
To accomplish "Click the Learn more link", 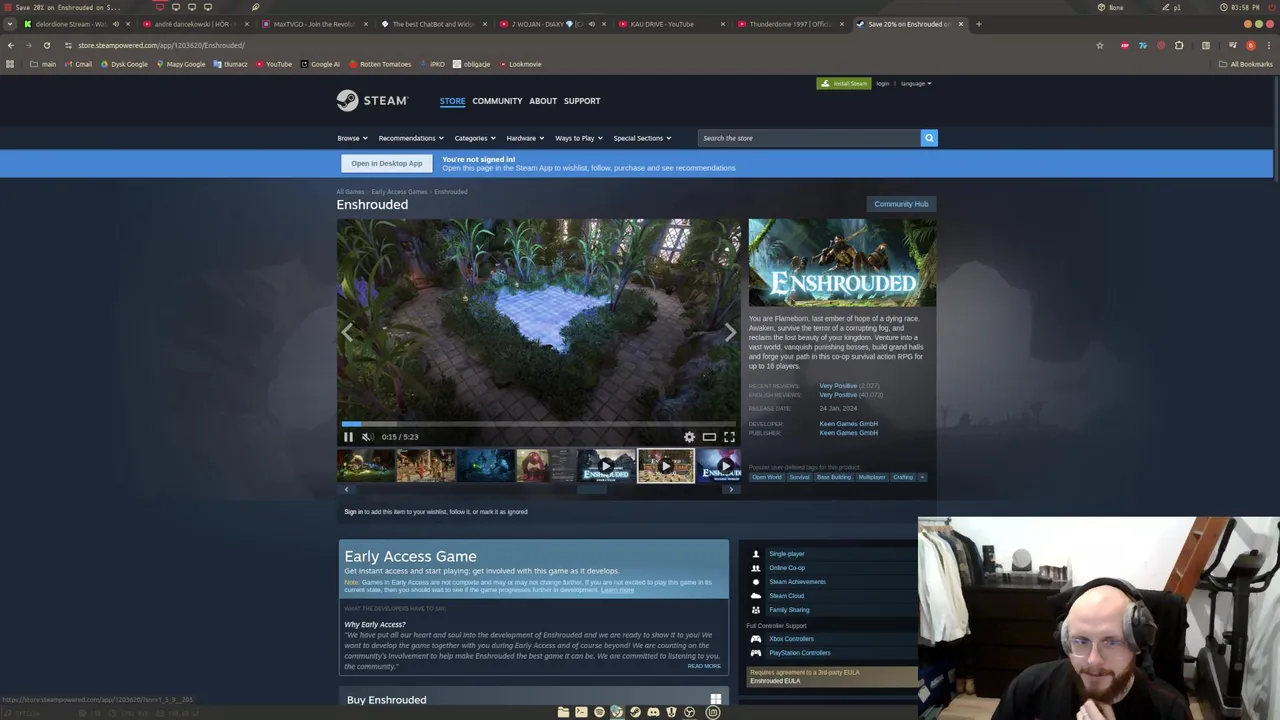I will [617, 590].
